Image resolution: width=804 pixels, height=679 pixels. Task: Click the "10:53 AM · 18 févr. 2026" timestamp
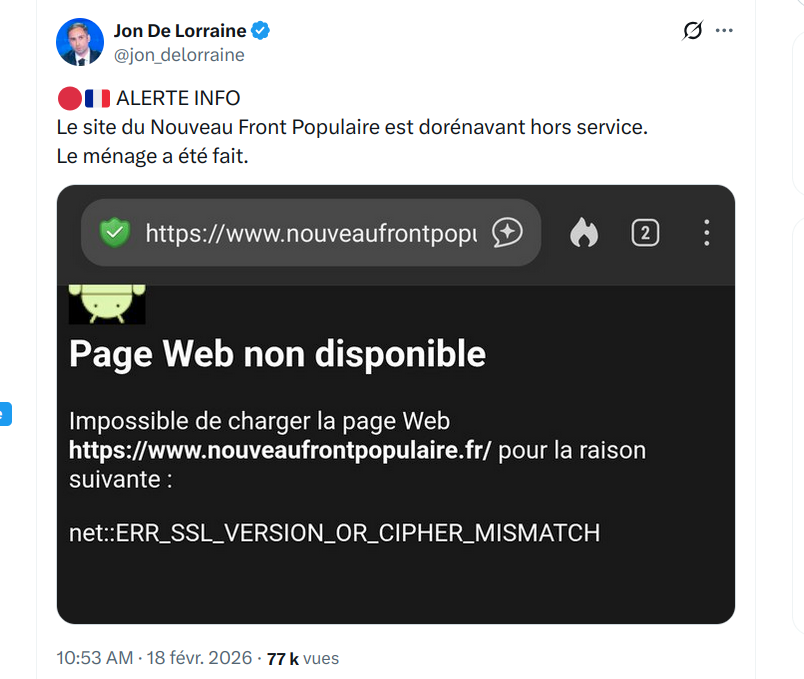(156, 658)
